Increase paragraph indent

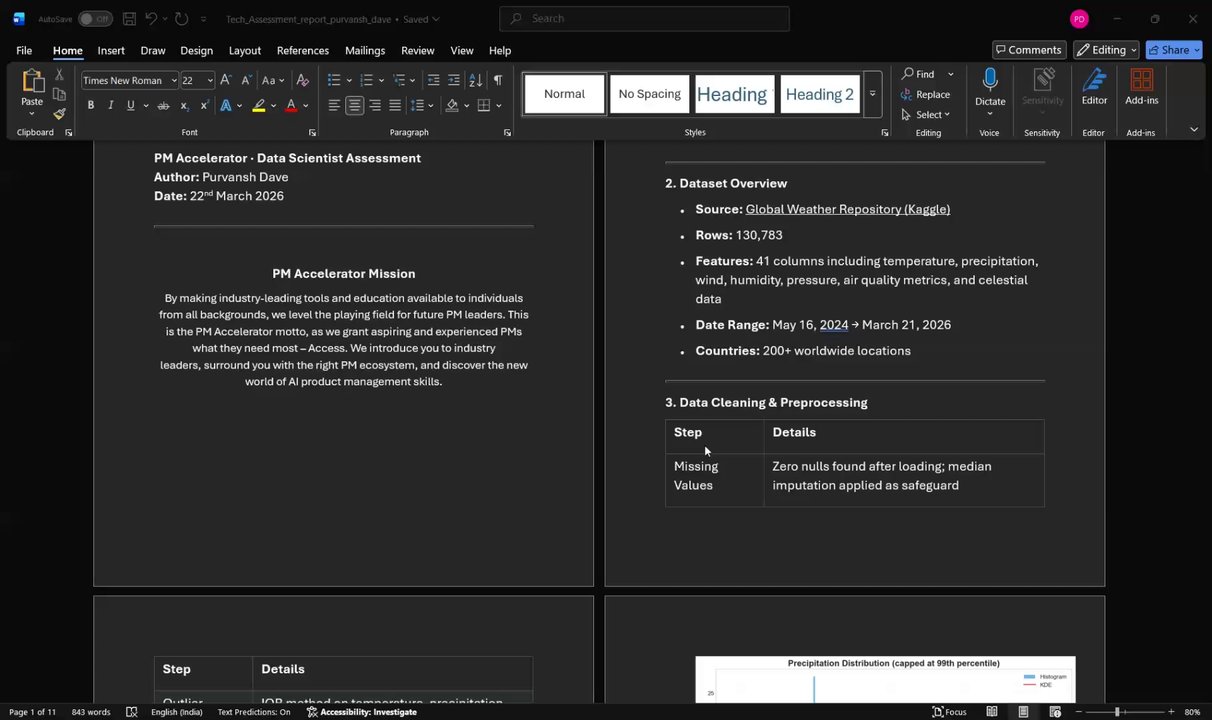(453, 80)
